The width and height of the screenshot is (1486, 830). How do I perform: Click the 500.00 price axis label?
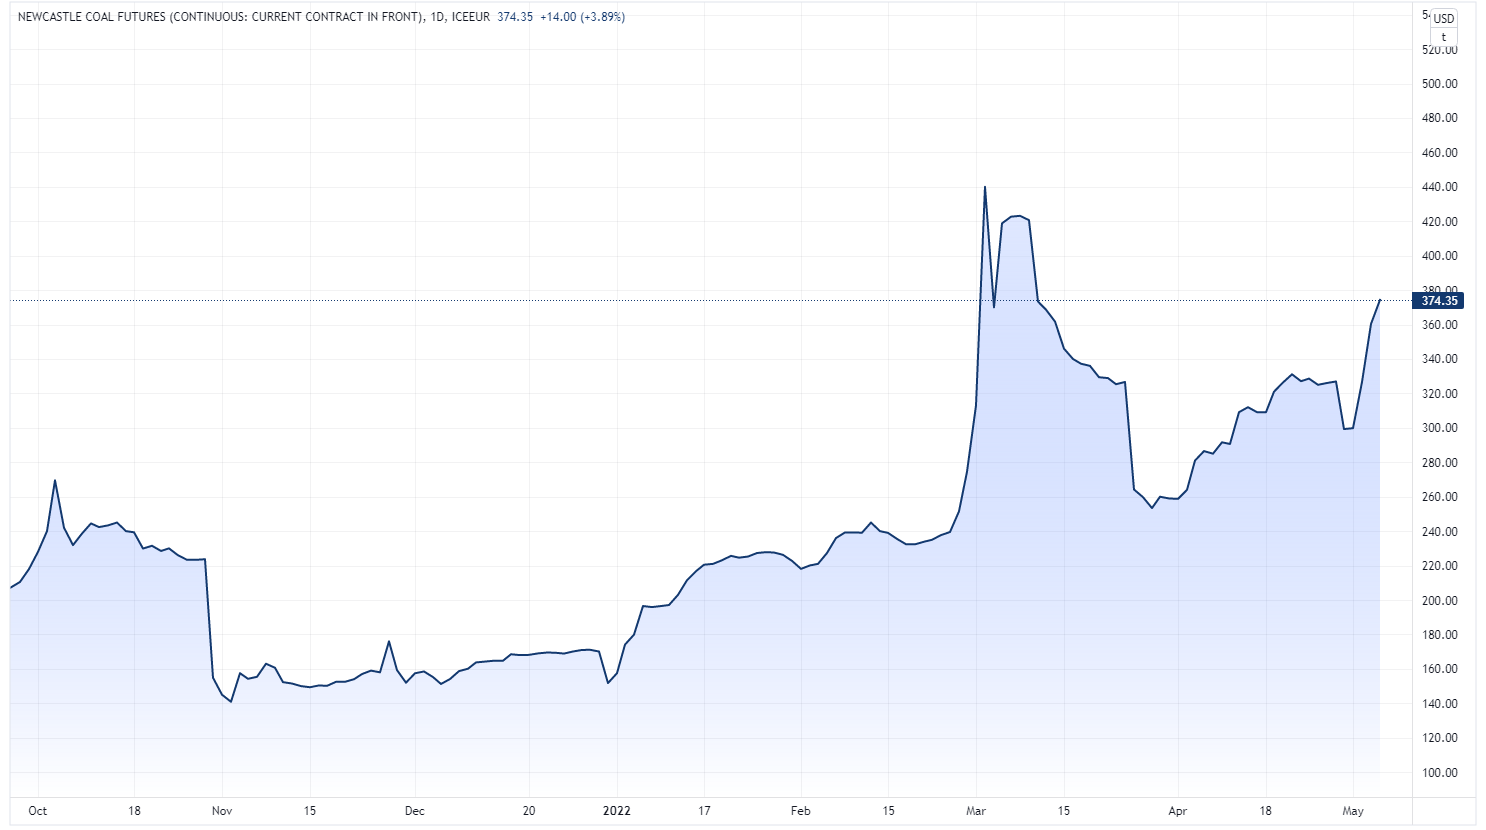click(1439, 84)
